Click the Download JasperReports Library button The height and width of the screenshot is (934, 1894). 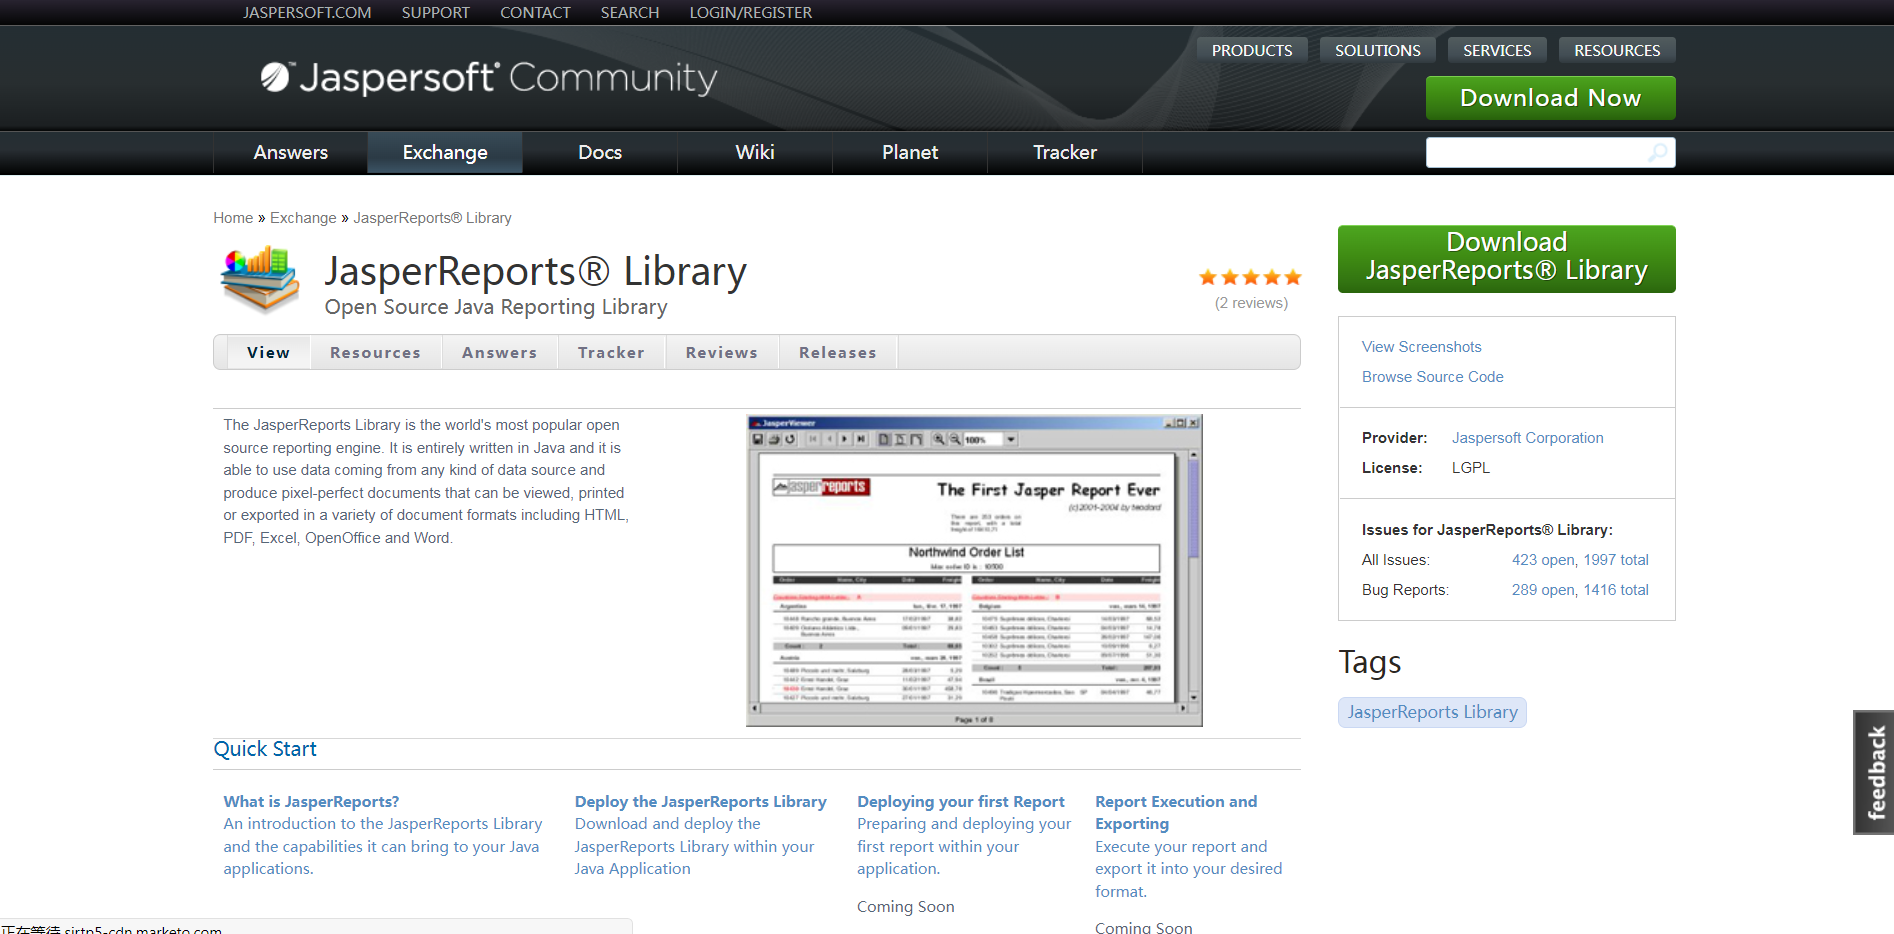pyautogui.click(x=1506, y=258)
